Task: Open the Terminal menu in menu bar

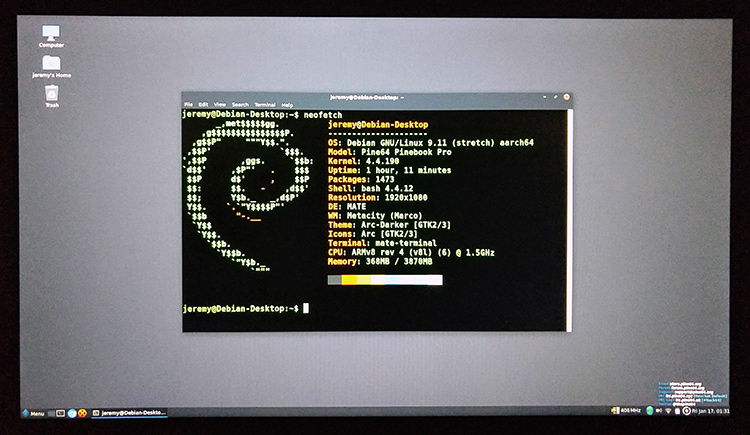Action: pos(265,104)
